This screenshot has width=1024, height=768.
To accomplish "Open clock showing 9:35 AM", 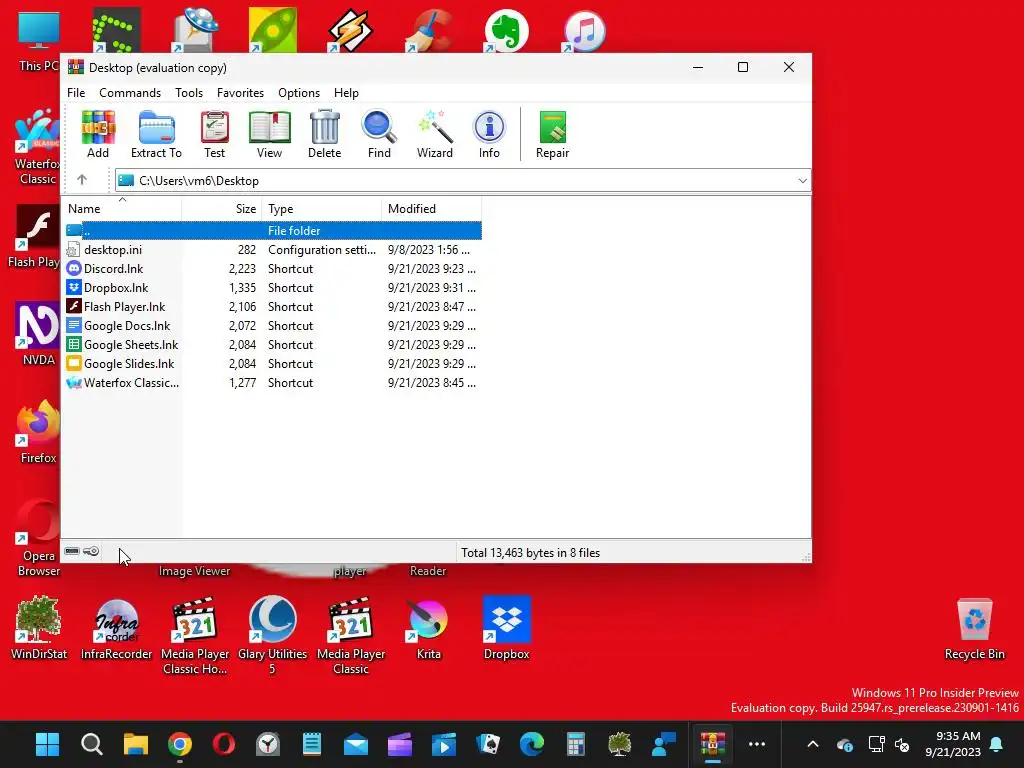I will pyautogui.click(x=953, y=744).
